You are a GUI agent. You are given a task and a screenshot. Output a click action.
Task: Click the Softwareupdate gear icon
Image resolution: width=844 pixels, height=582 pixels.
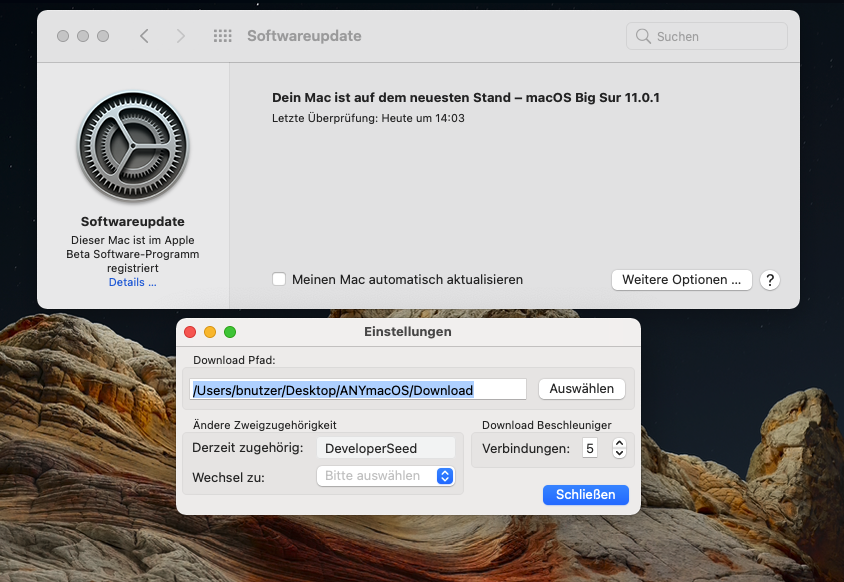pyautogui.click(x=133, y=146)
